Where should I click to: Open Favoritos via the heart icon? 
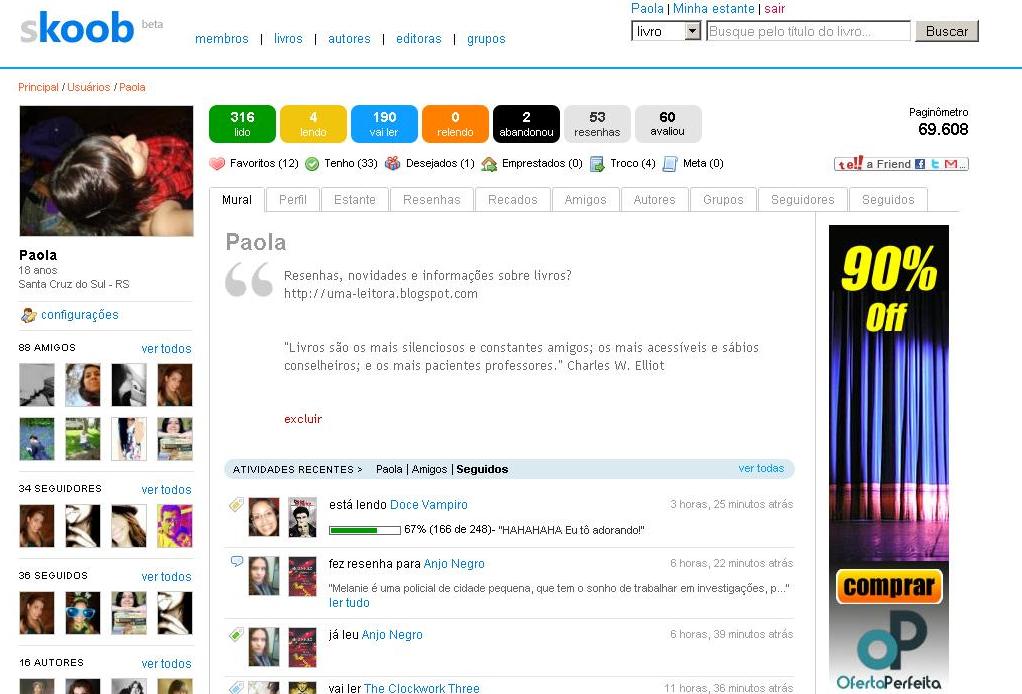pos(216,164)
